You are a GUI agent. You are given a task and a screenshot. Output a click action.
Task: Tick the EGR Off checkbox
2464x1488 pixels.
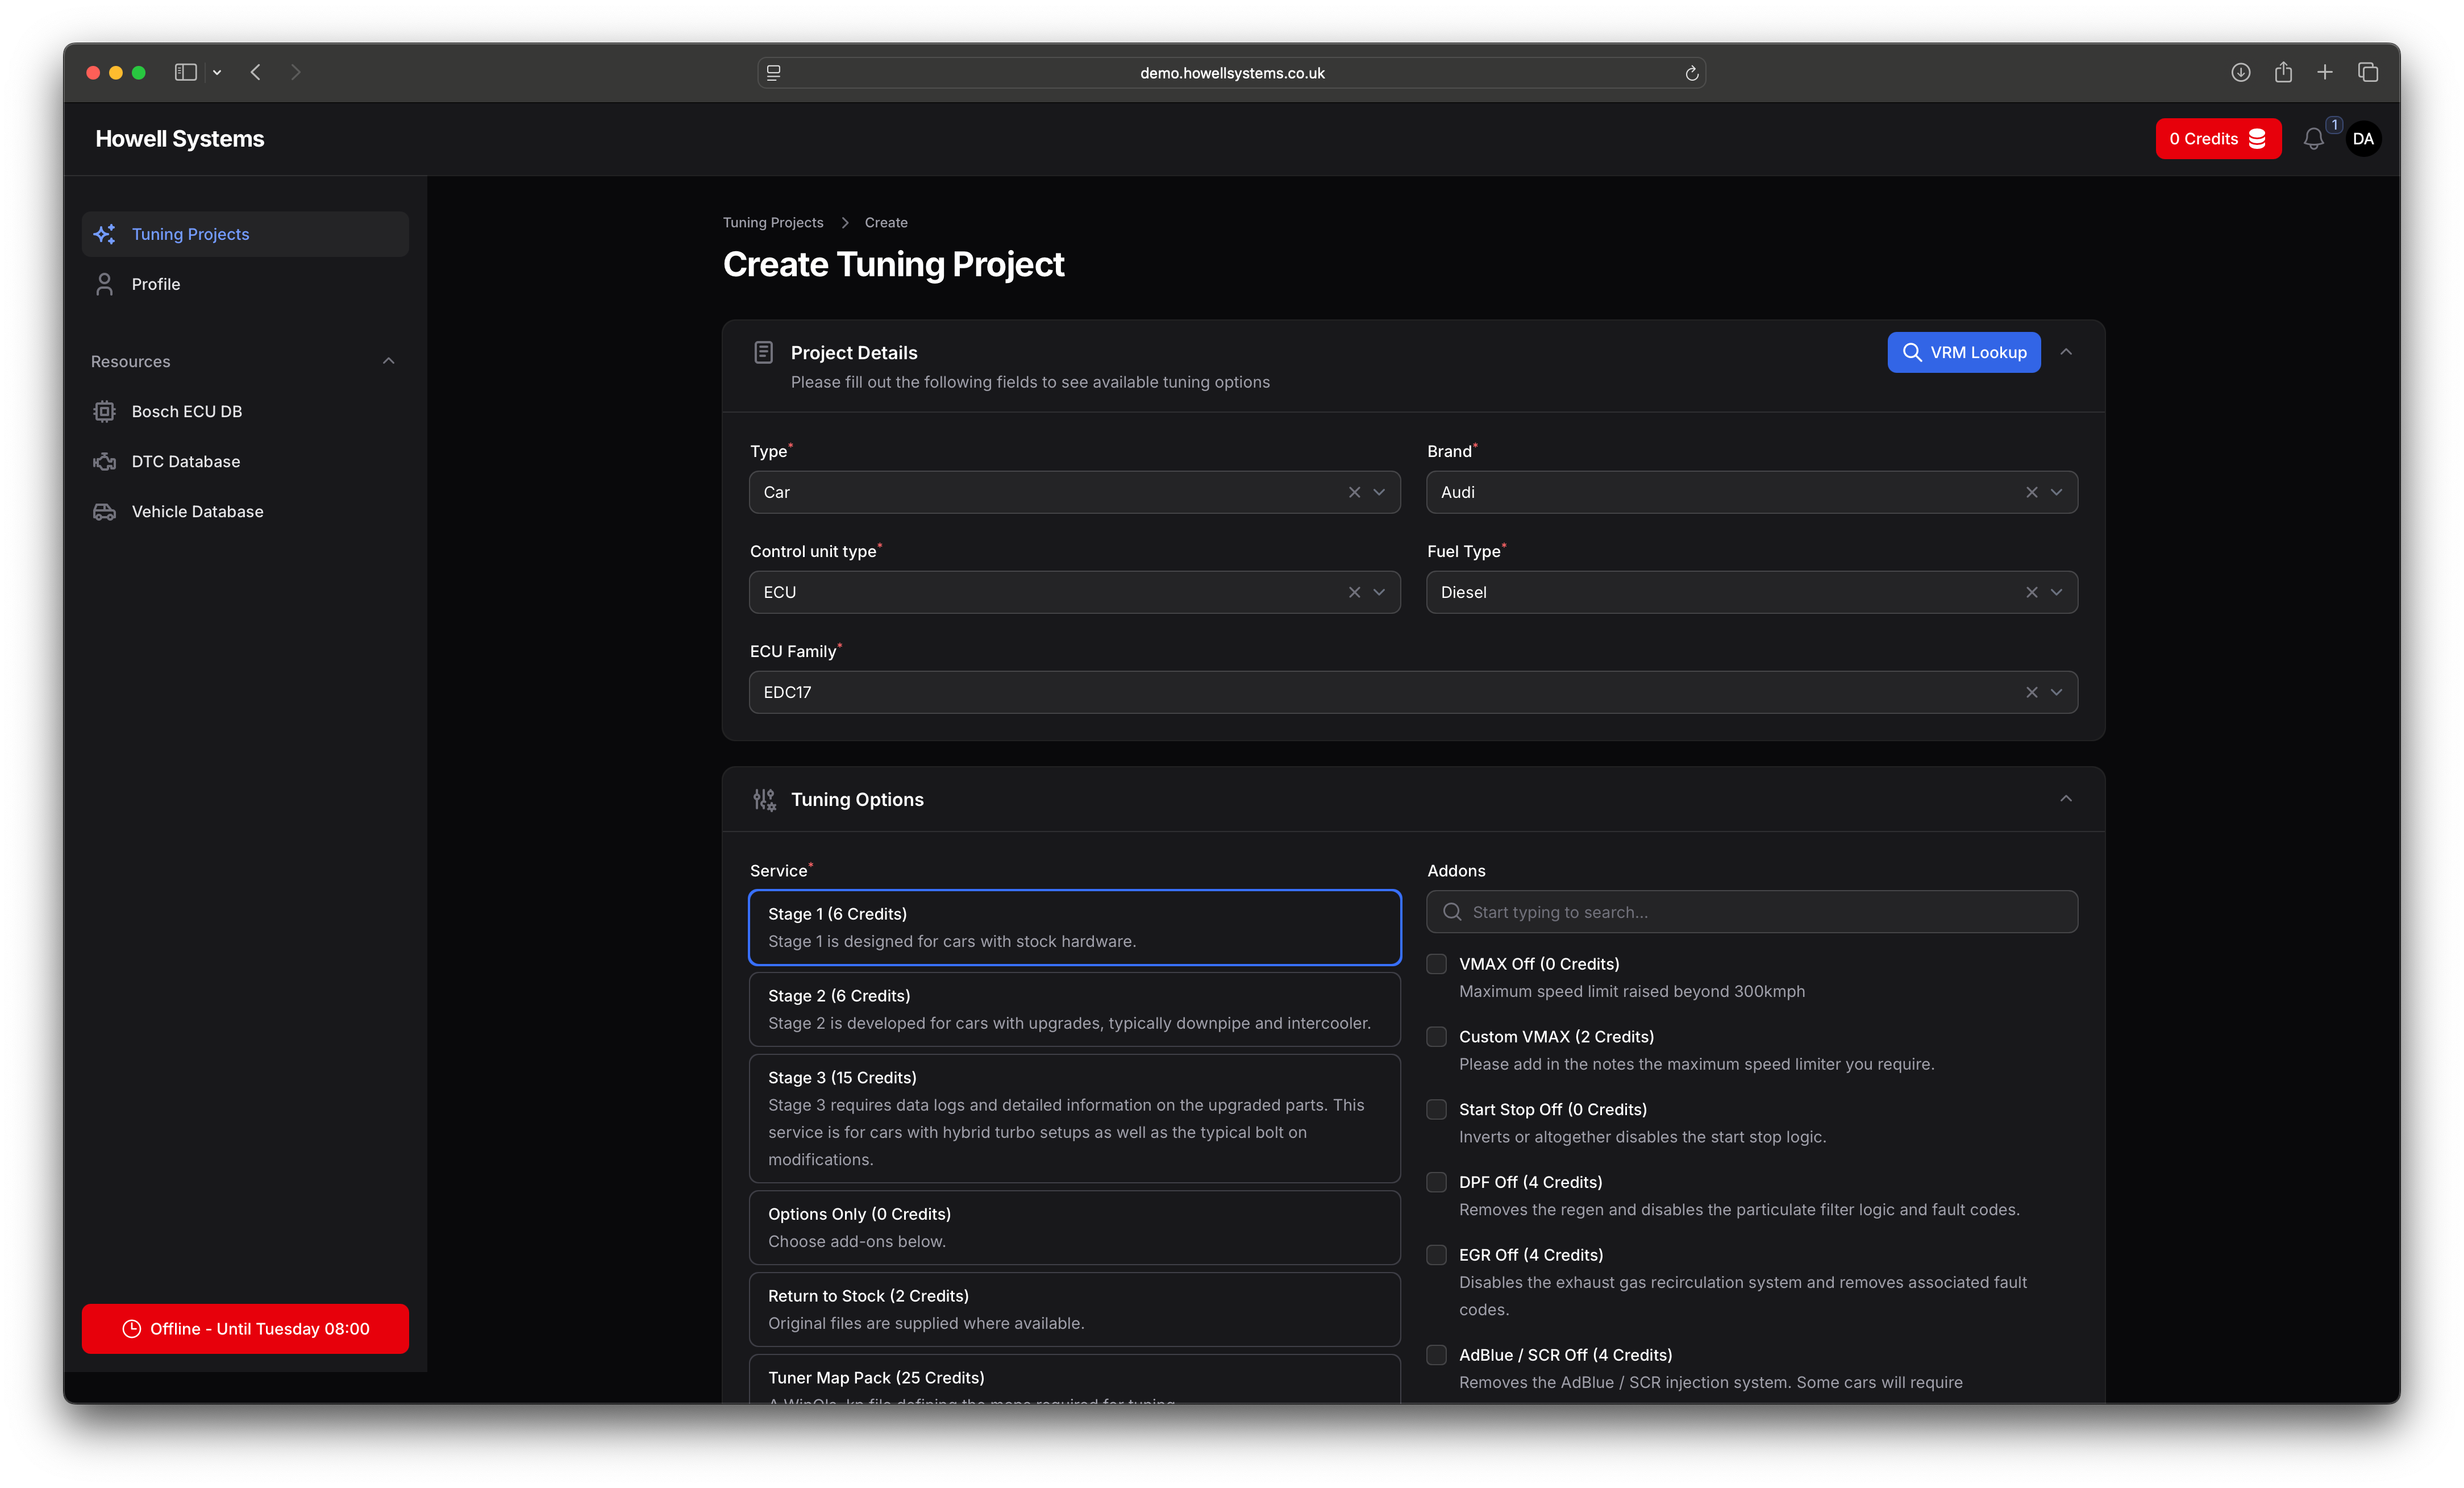pos(1436,1254)
